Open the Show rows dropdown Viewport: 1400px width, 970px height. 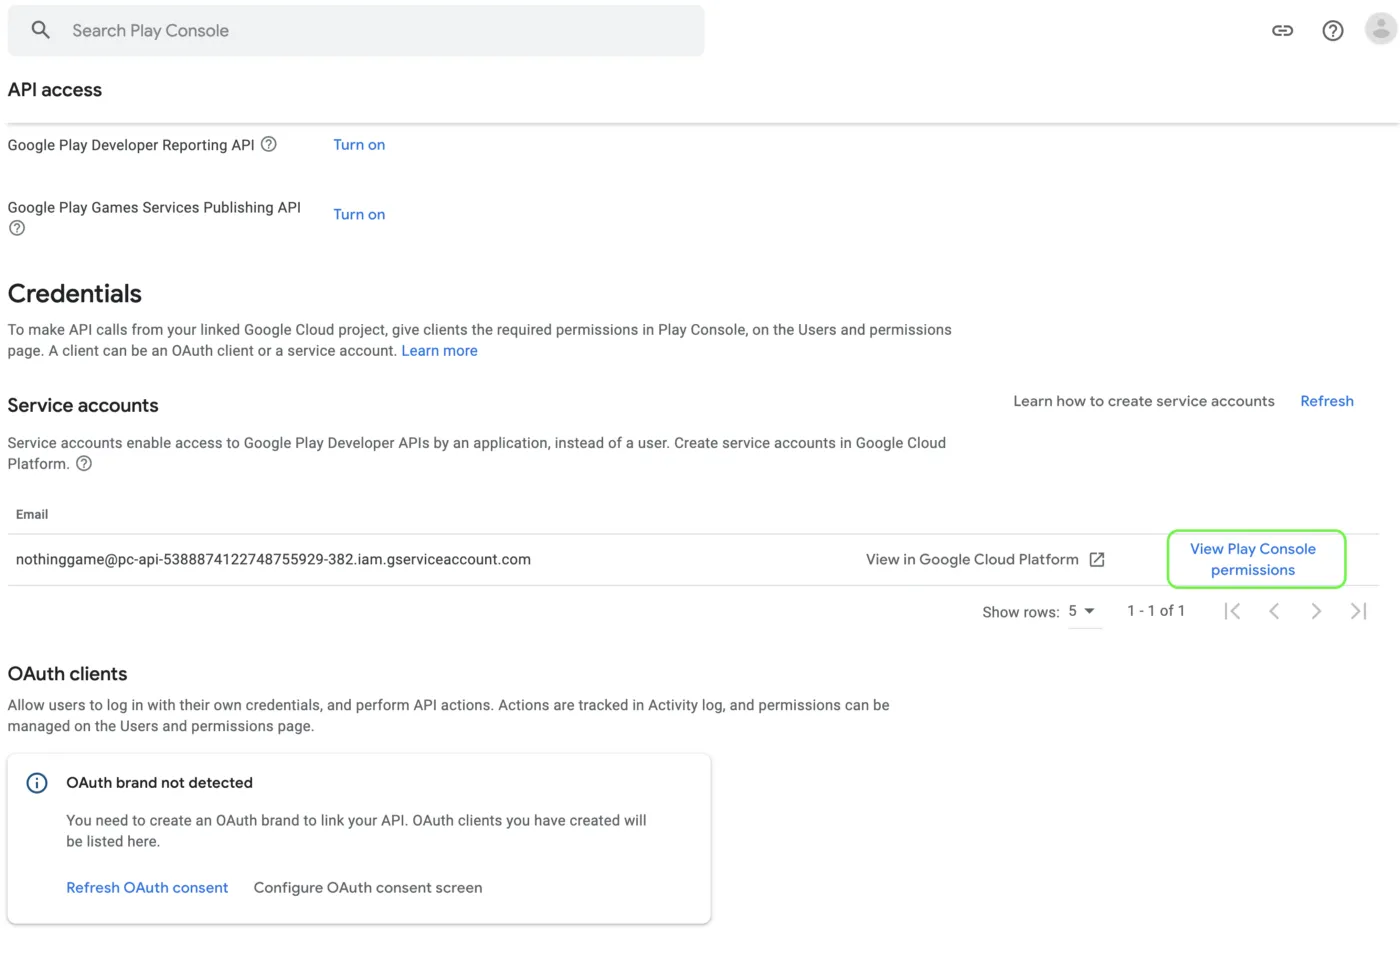tap(1082, 611)
